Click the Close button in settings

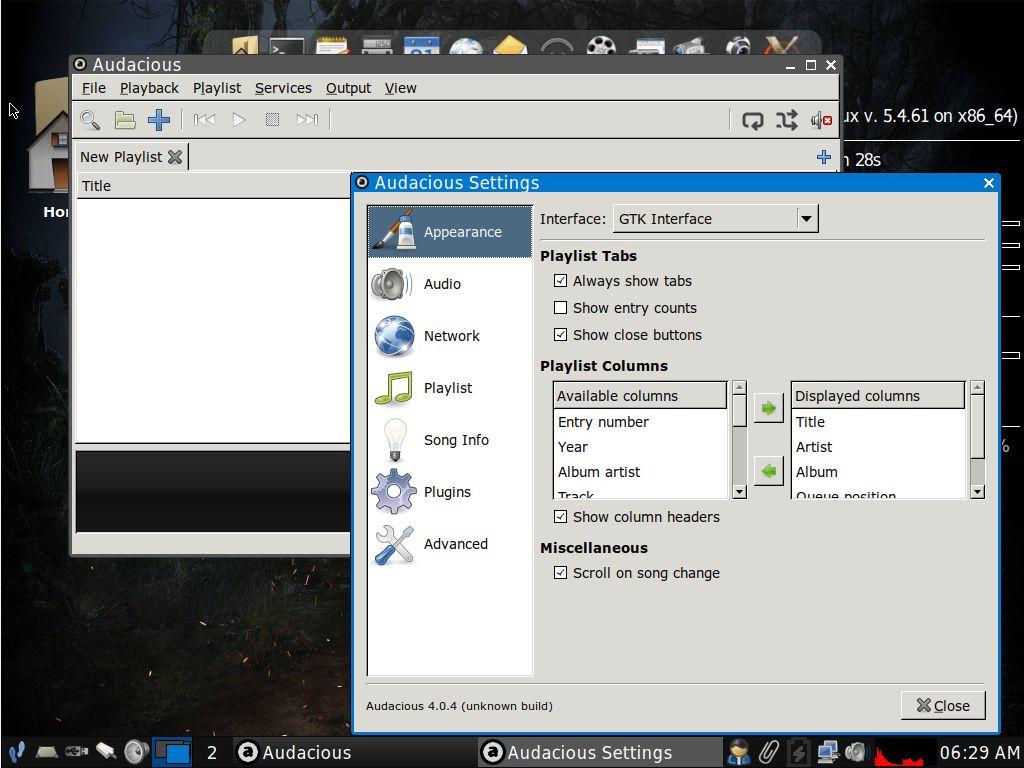(942, 705)
